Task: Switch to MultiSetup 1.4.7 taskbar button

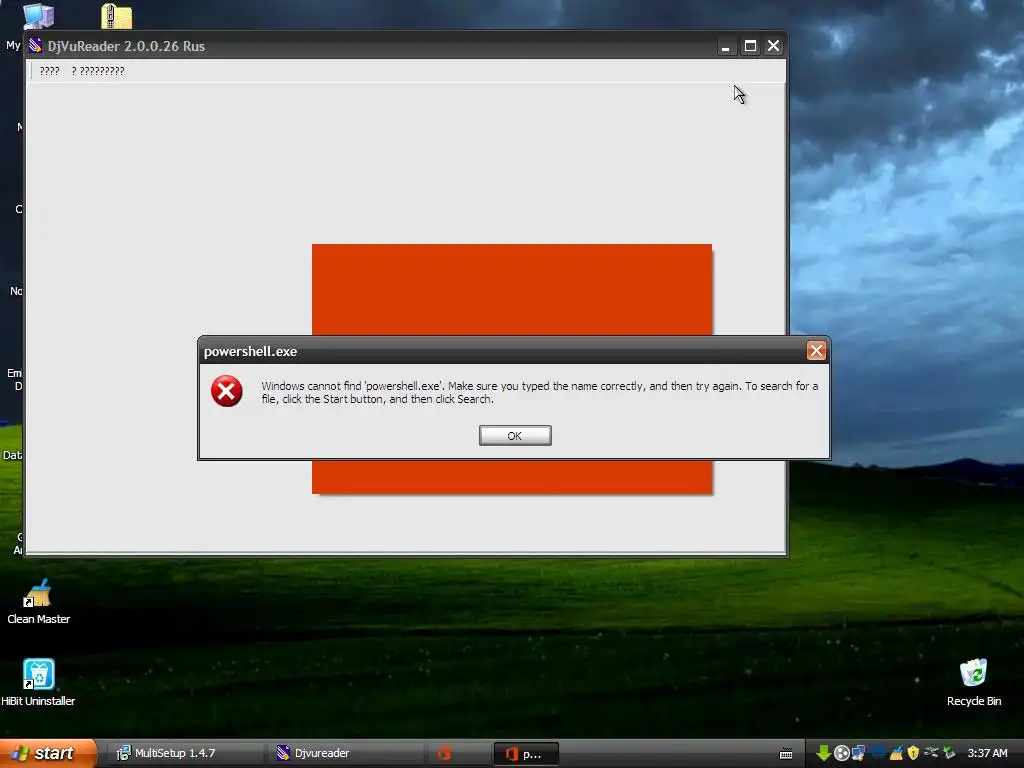Action: point(183,753)
